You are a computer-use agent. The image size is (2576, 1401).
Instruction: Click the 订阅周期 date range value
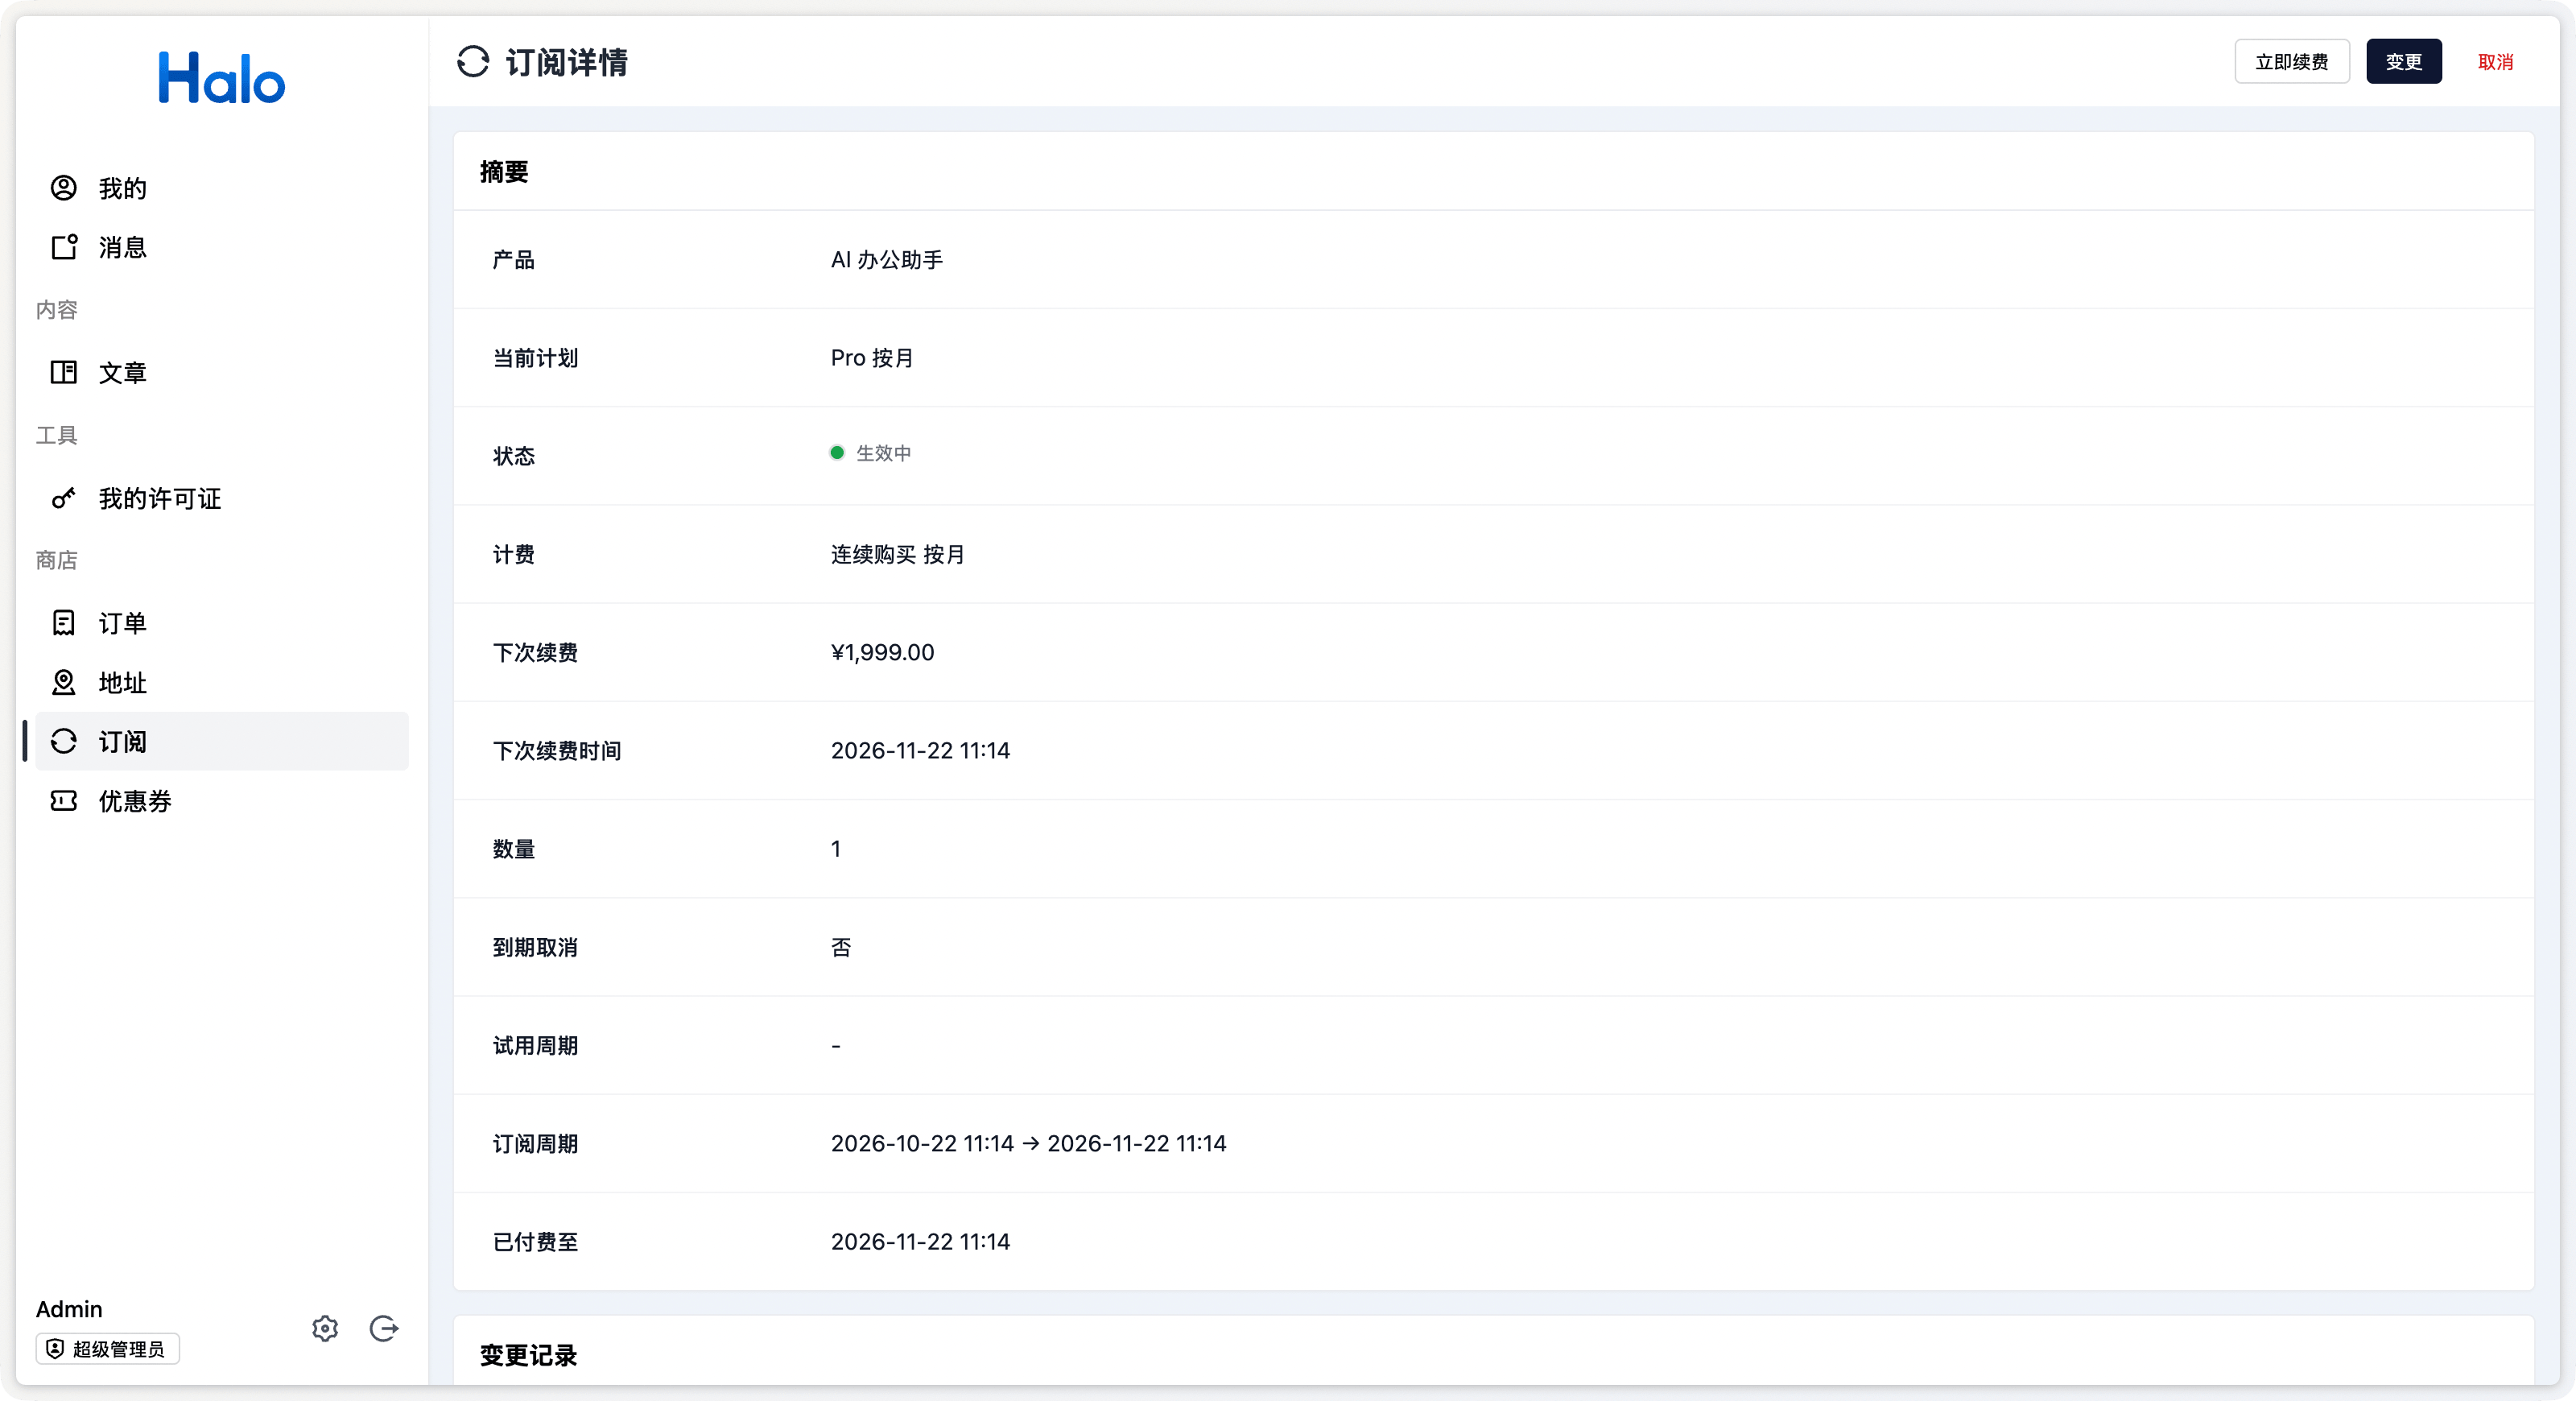tap(1029, 1143)
